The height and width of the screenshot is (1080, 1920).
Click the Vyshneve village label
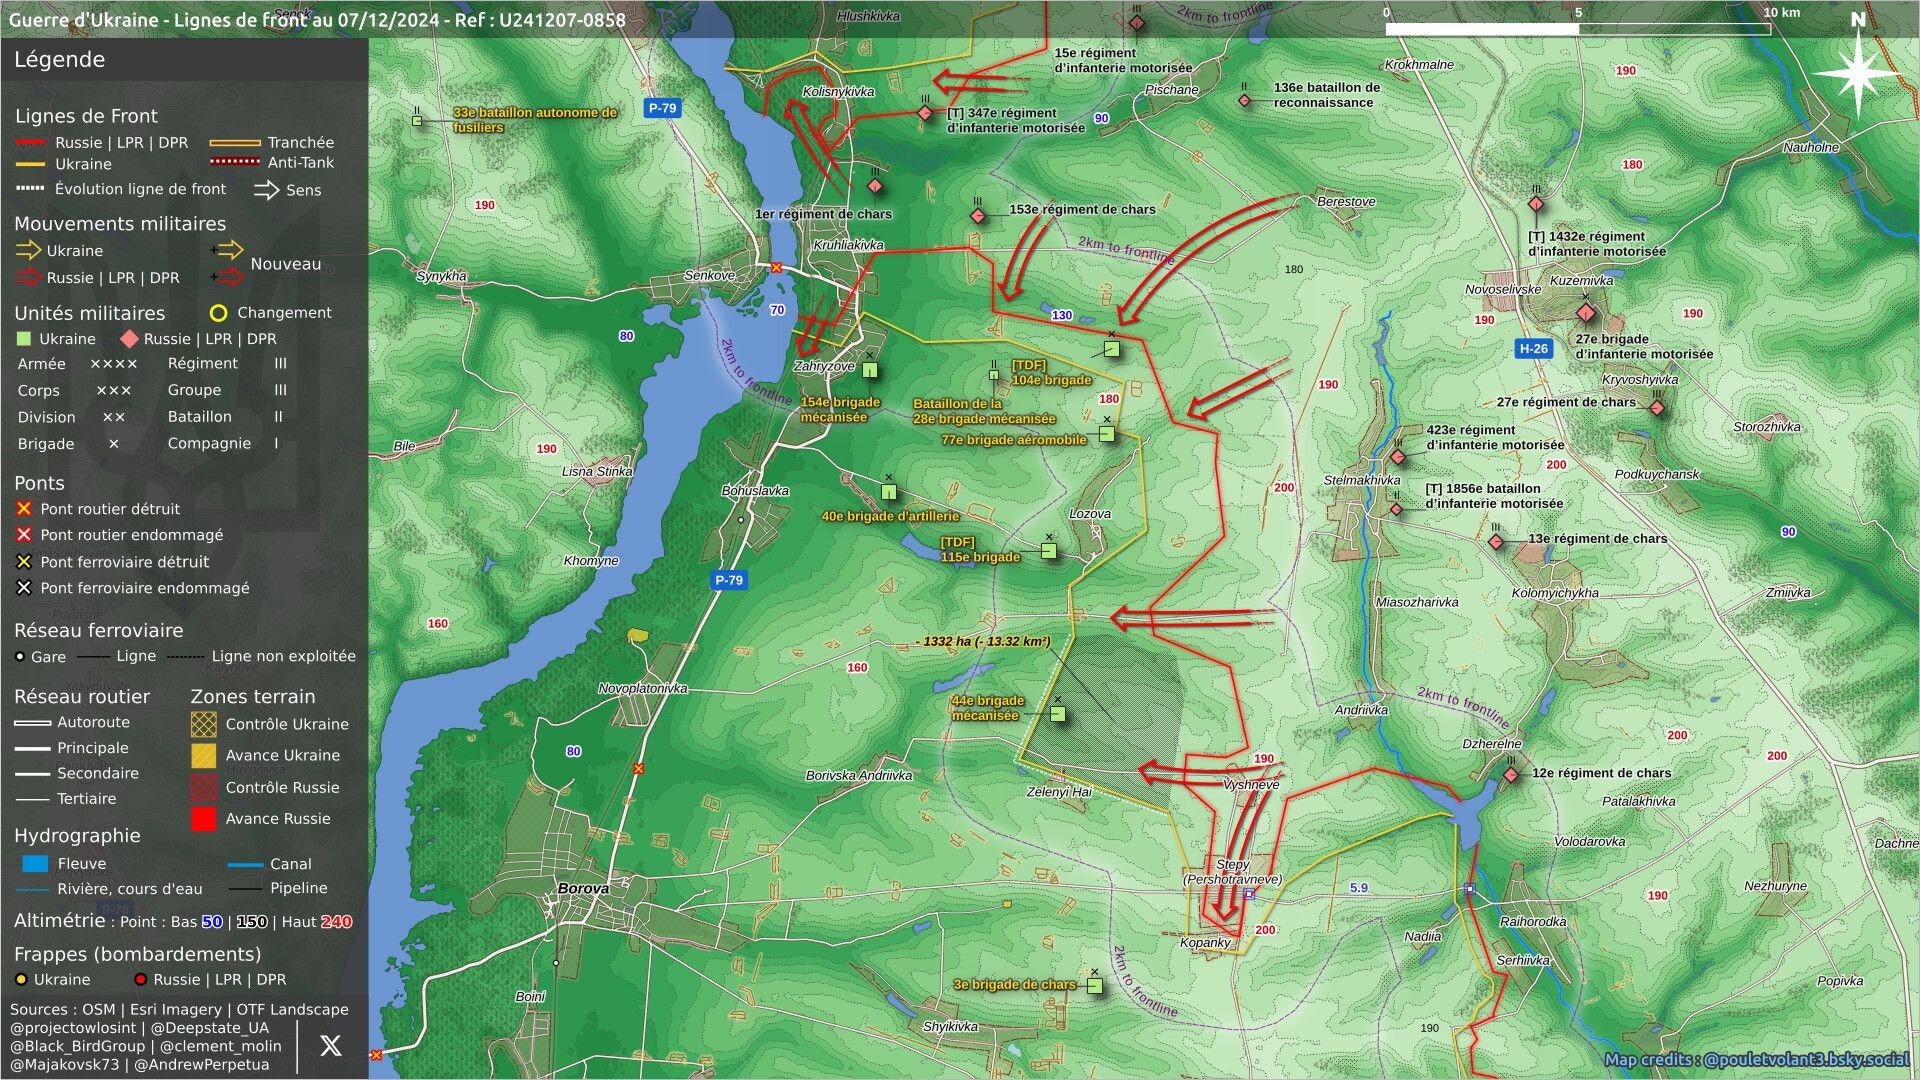pos(1251,785)
